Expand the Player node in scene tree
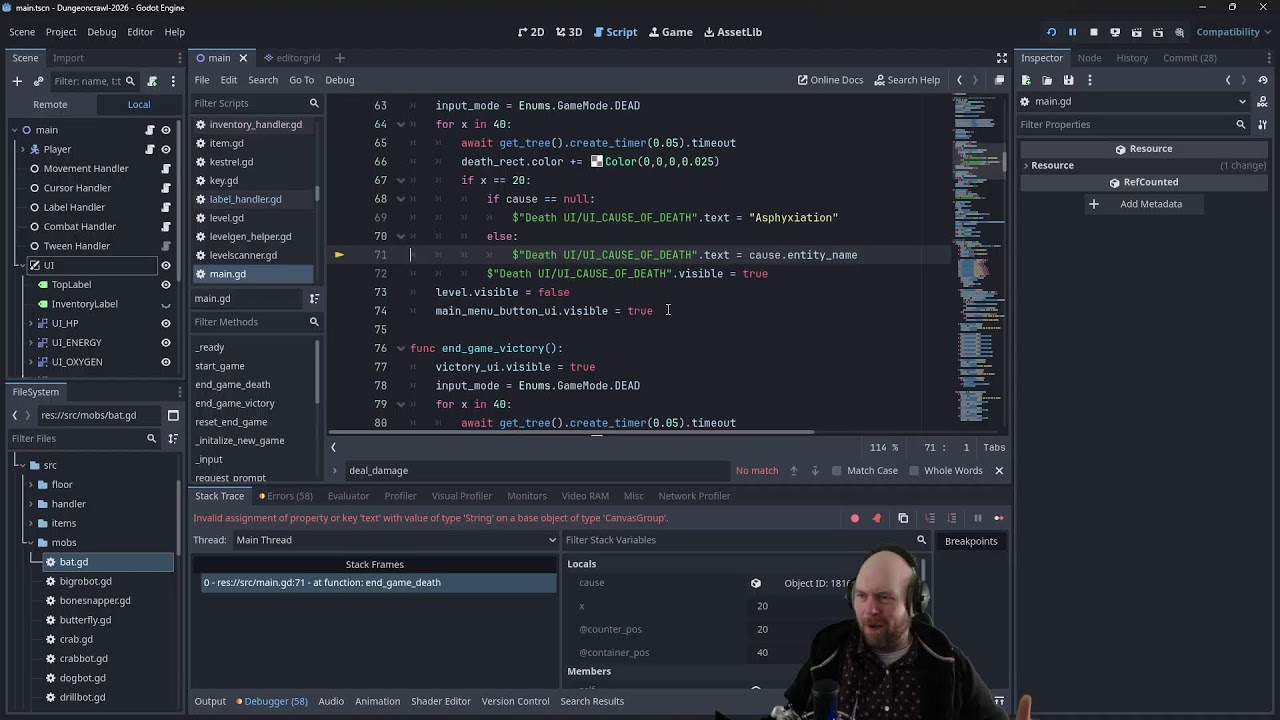This screenshot has width=1280, height=720. pyautogui.click(x=22, y=149)
